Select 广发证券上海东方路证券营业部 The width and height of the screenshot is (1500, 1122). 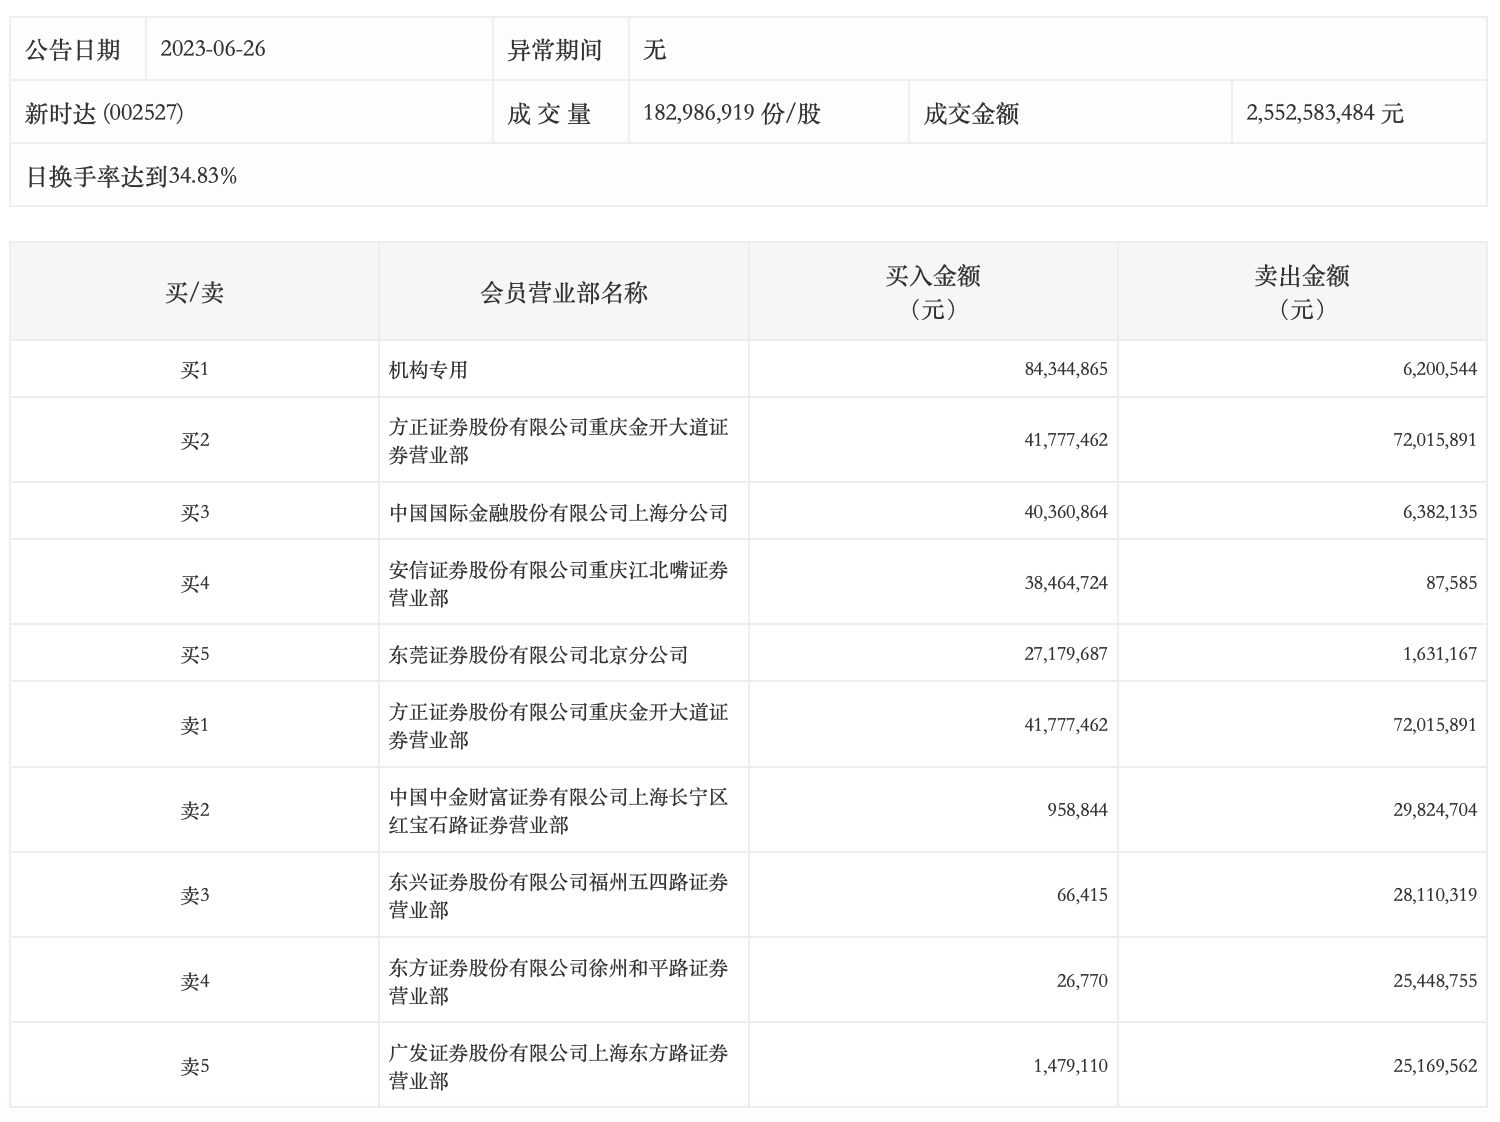558,1067
